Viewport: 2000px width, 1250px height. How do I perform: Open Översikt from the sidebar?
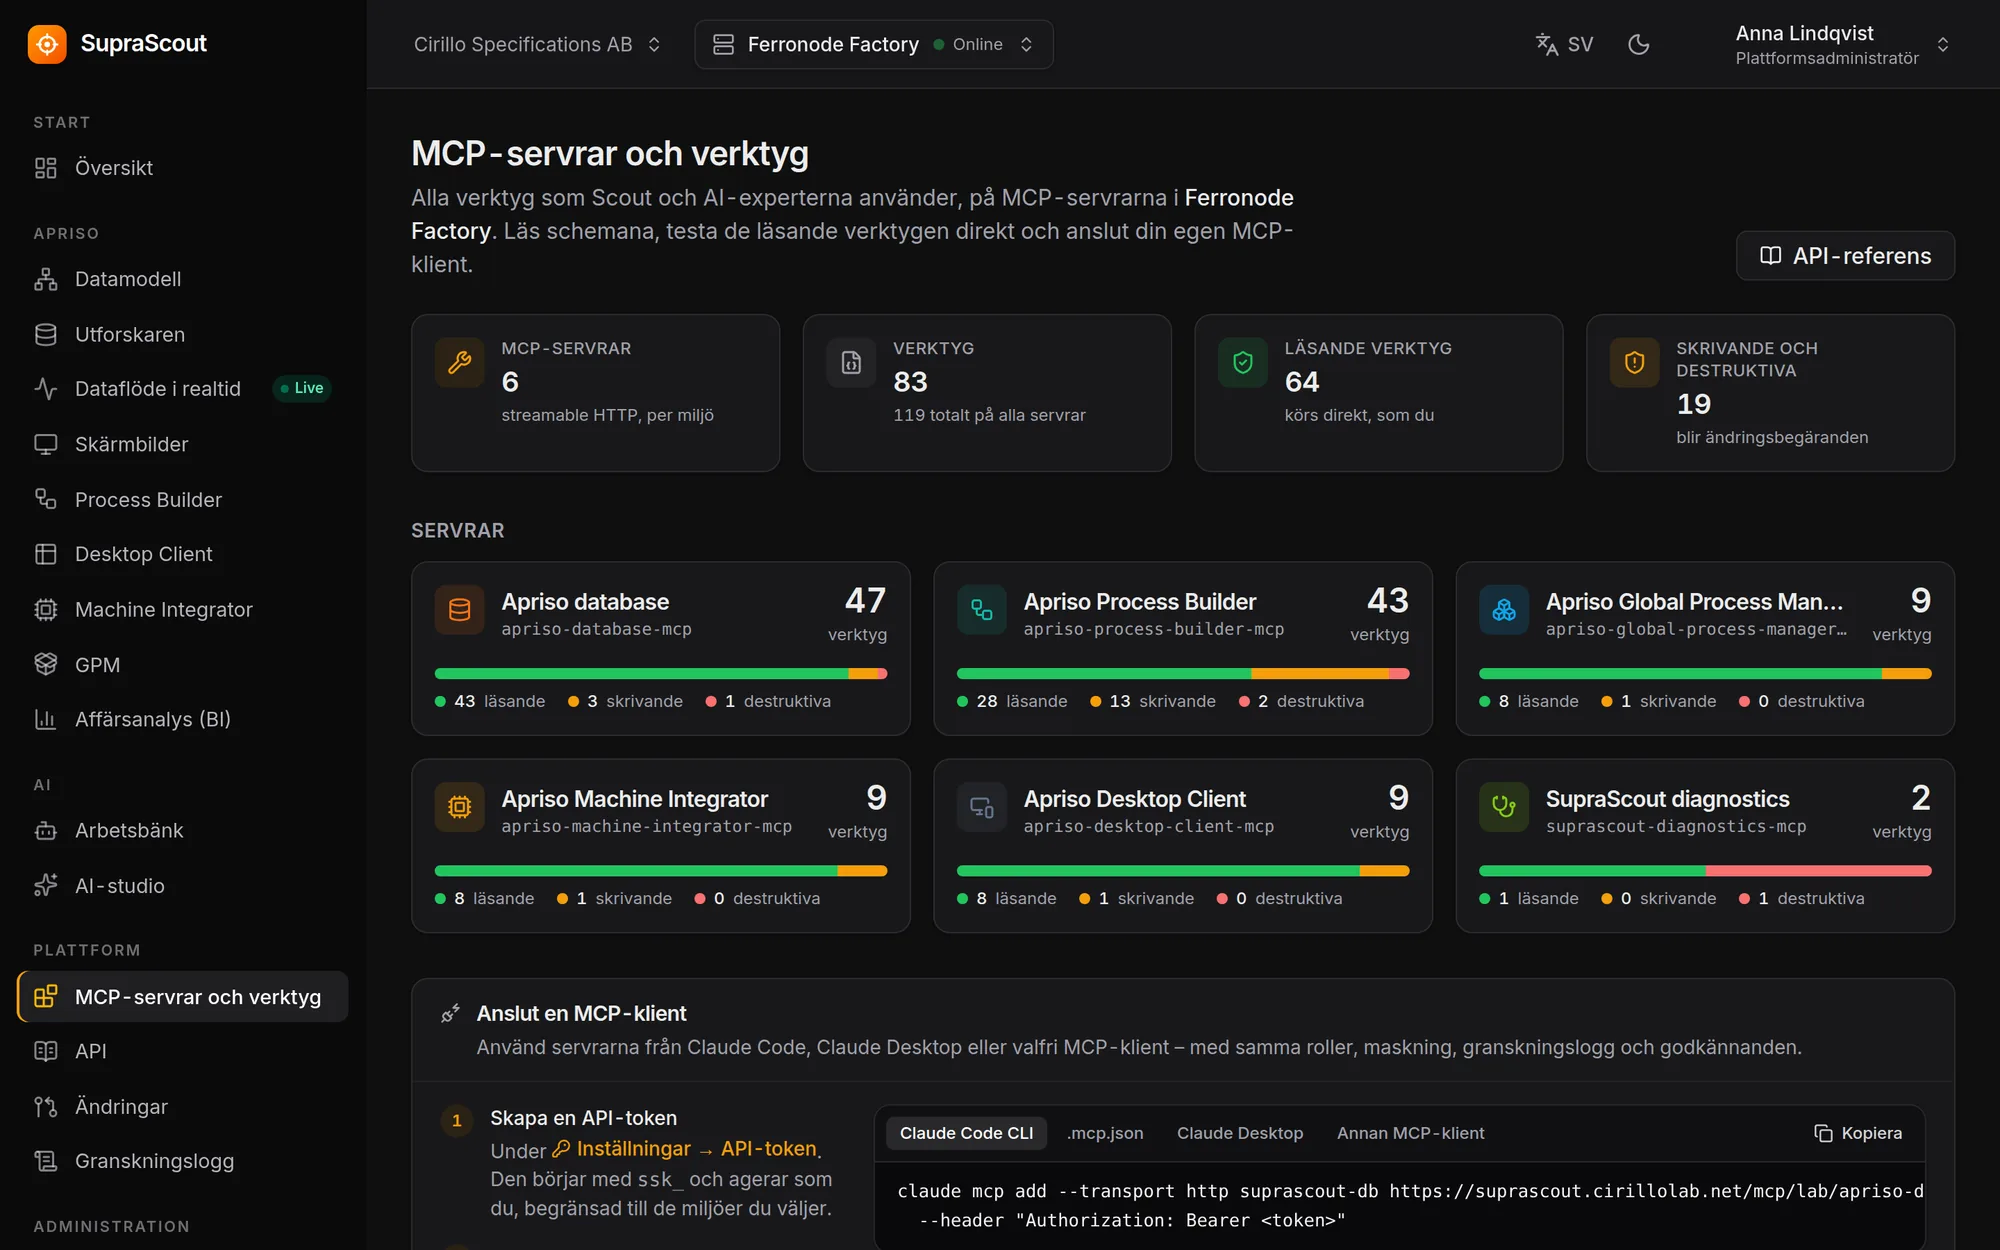click(182, 168)
